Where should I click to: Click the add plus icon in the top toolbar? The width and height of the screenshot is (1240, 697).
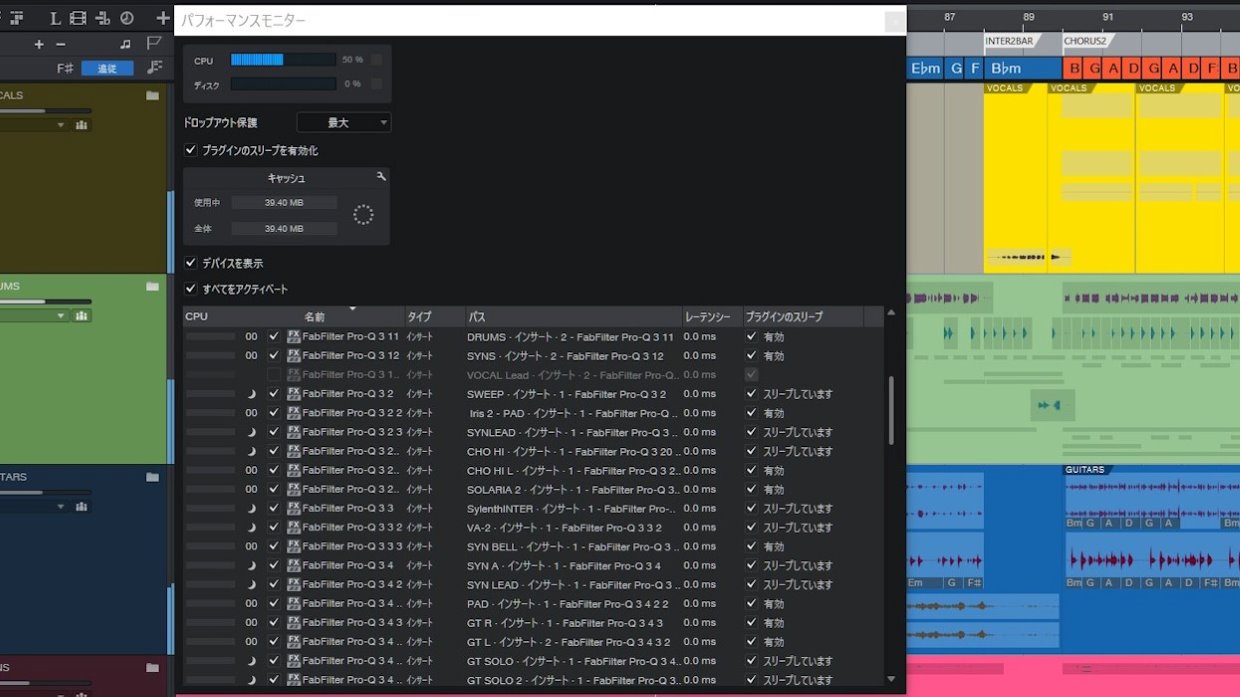[x=163, y=18]
